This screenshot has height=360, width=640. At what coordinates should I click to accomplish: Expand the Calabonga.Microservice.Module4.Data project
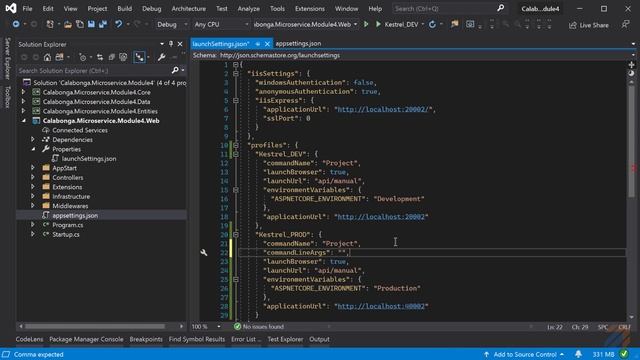coord(23,102)
